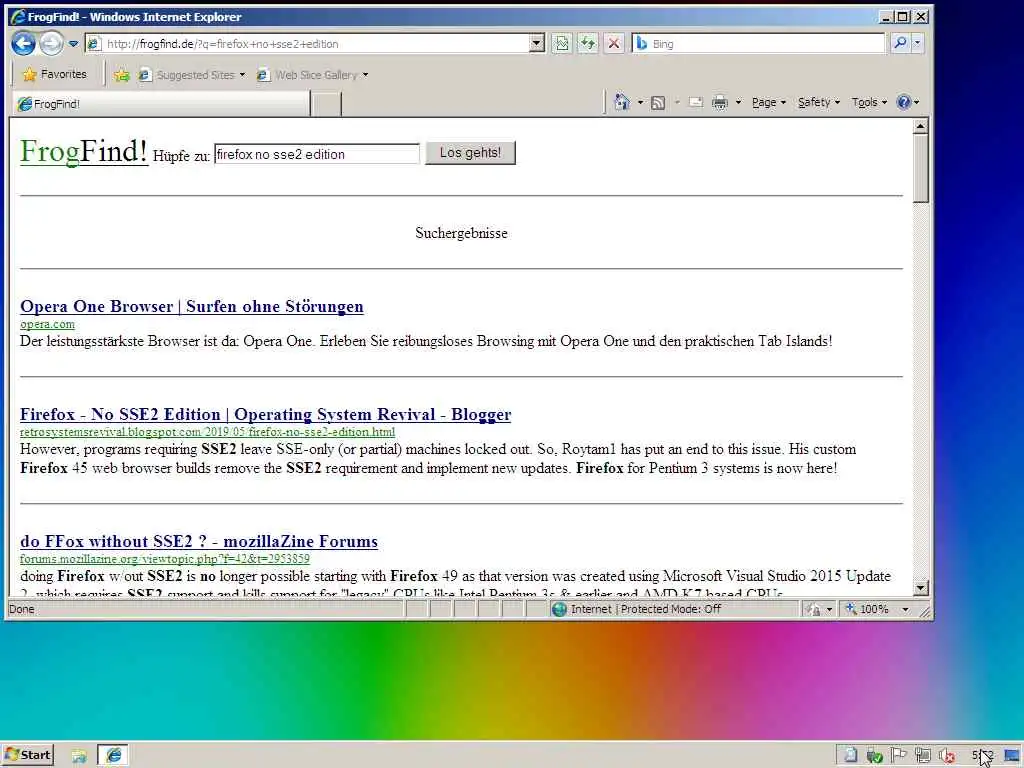
Task: Toggle Compatibility View icon
Action: pos(562,44)
